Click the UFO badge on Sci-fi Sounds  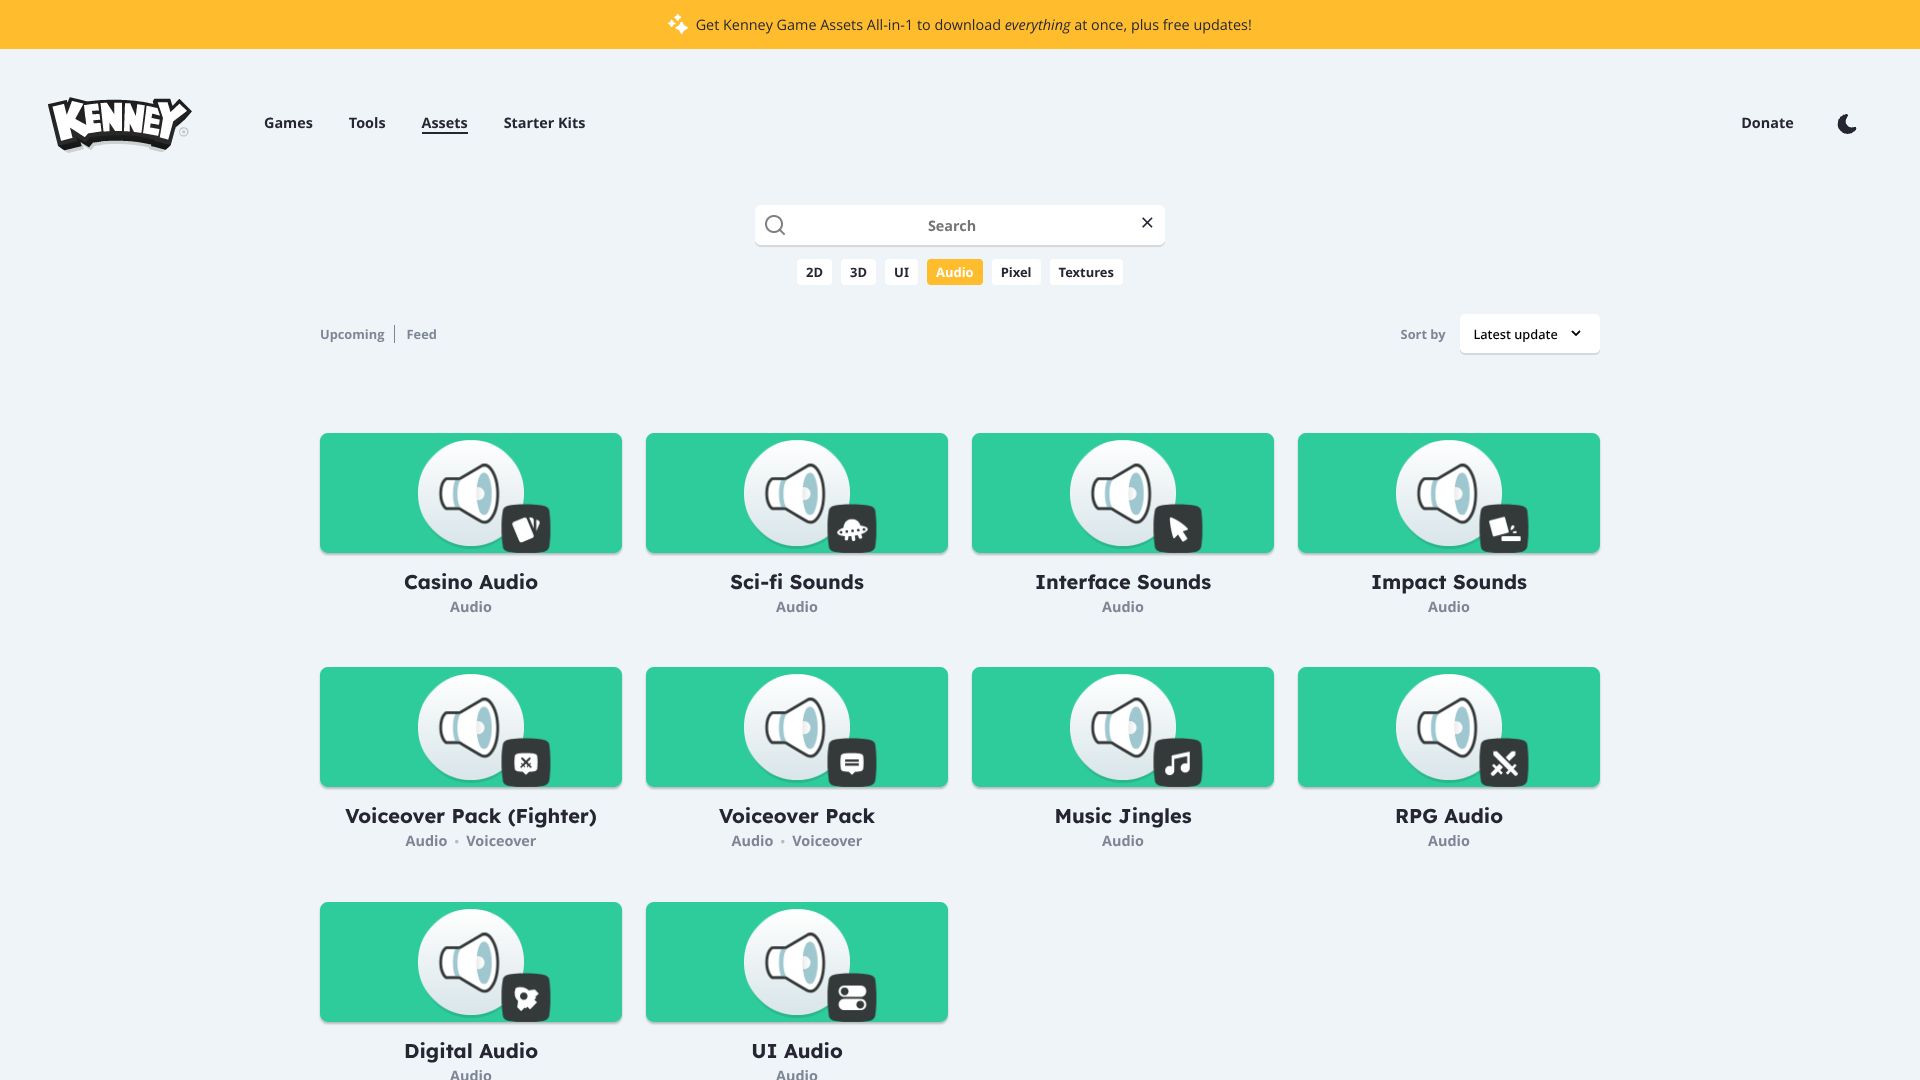pyautogui.click(x=852, y=528)
